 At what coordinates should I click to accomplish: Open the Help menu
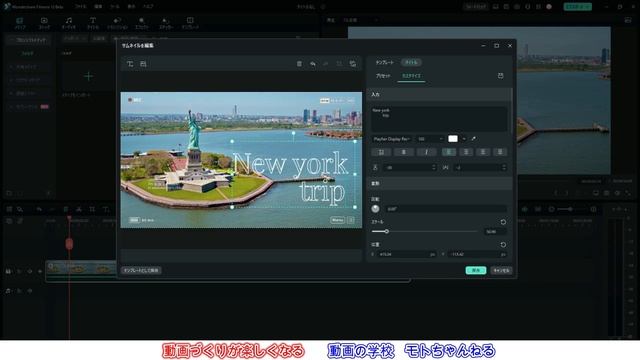148,7
